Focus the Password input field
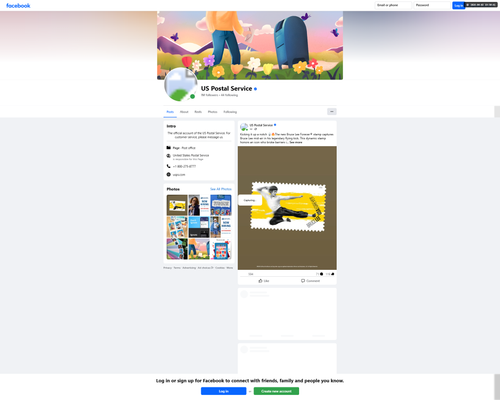Screen dimensions: 500x400 432,5
